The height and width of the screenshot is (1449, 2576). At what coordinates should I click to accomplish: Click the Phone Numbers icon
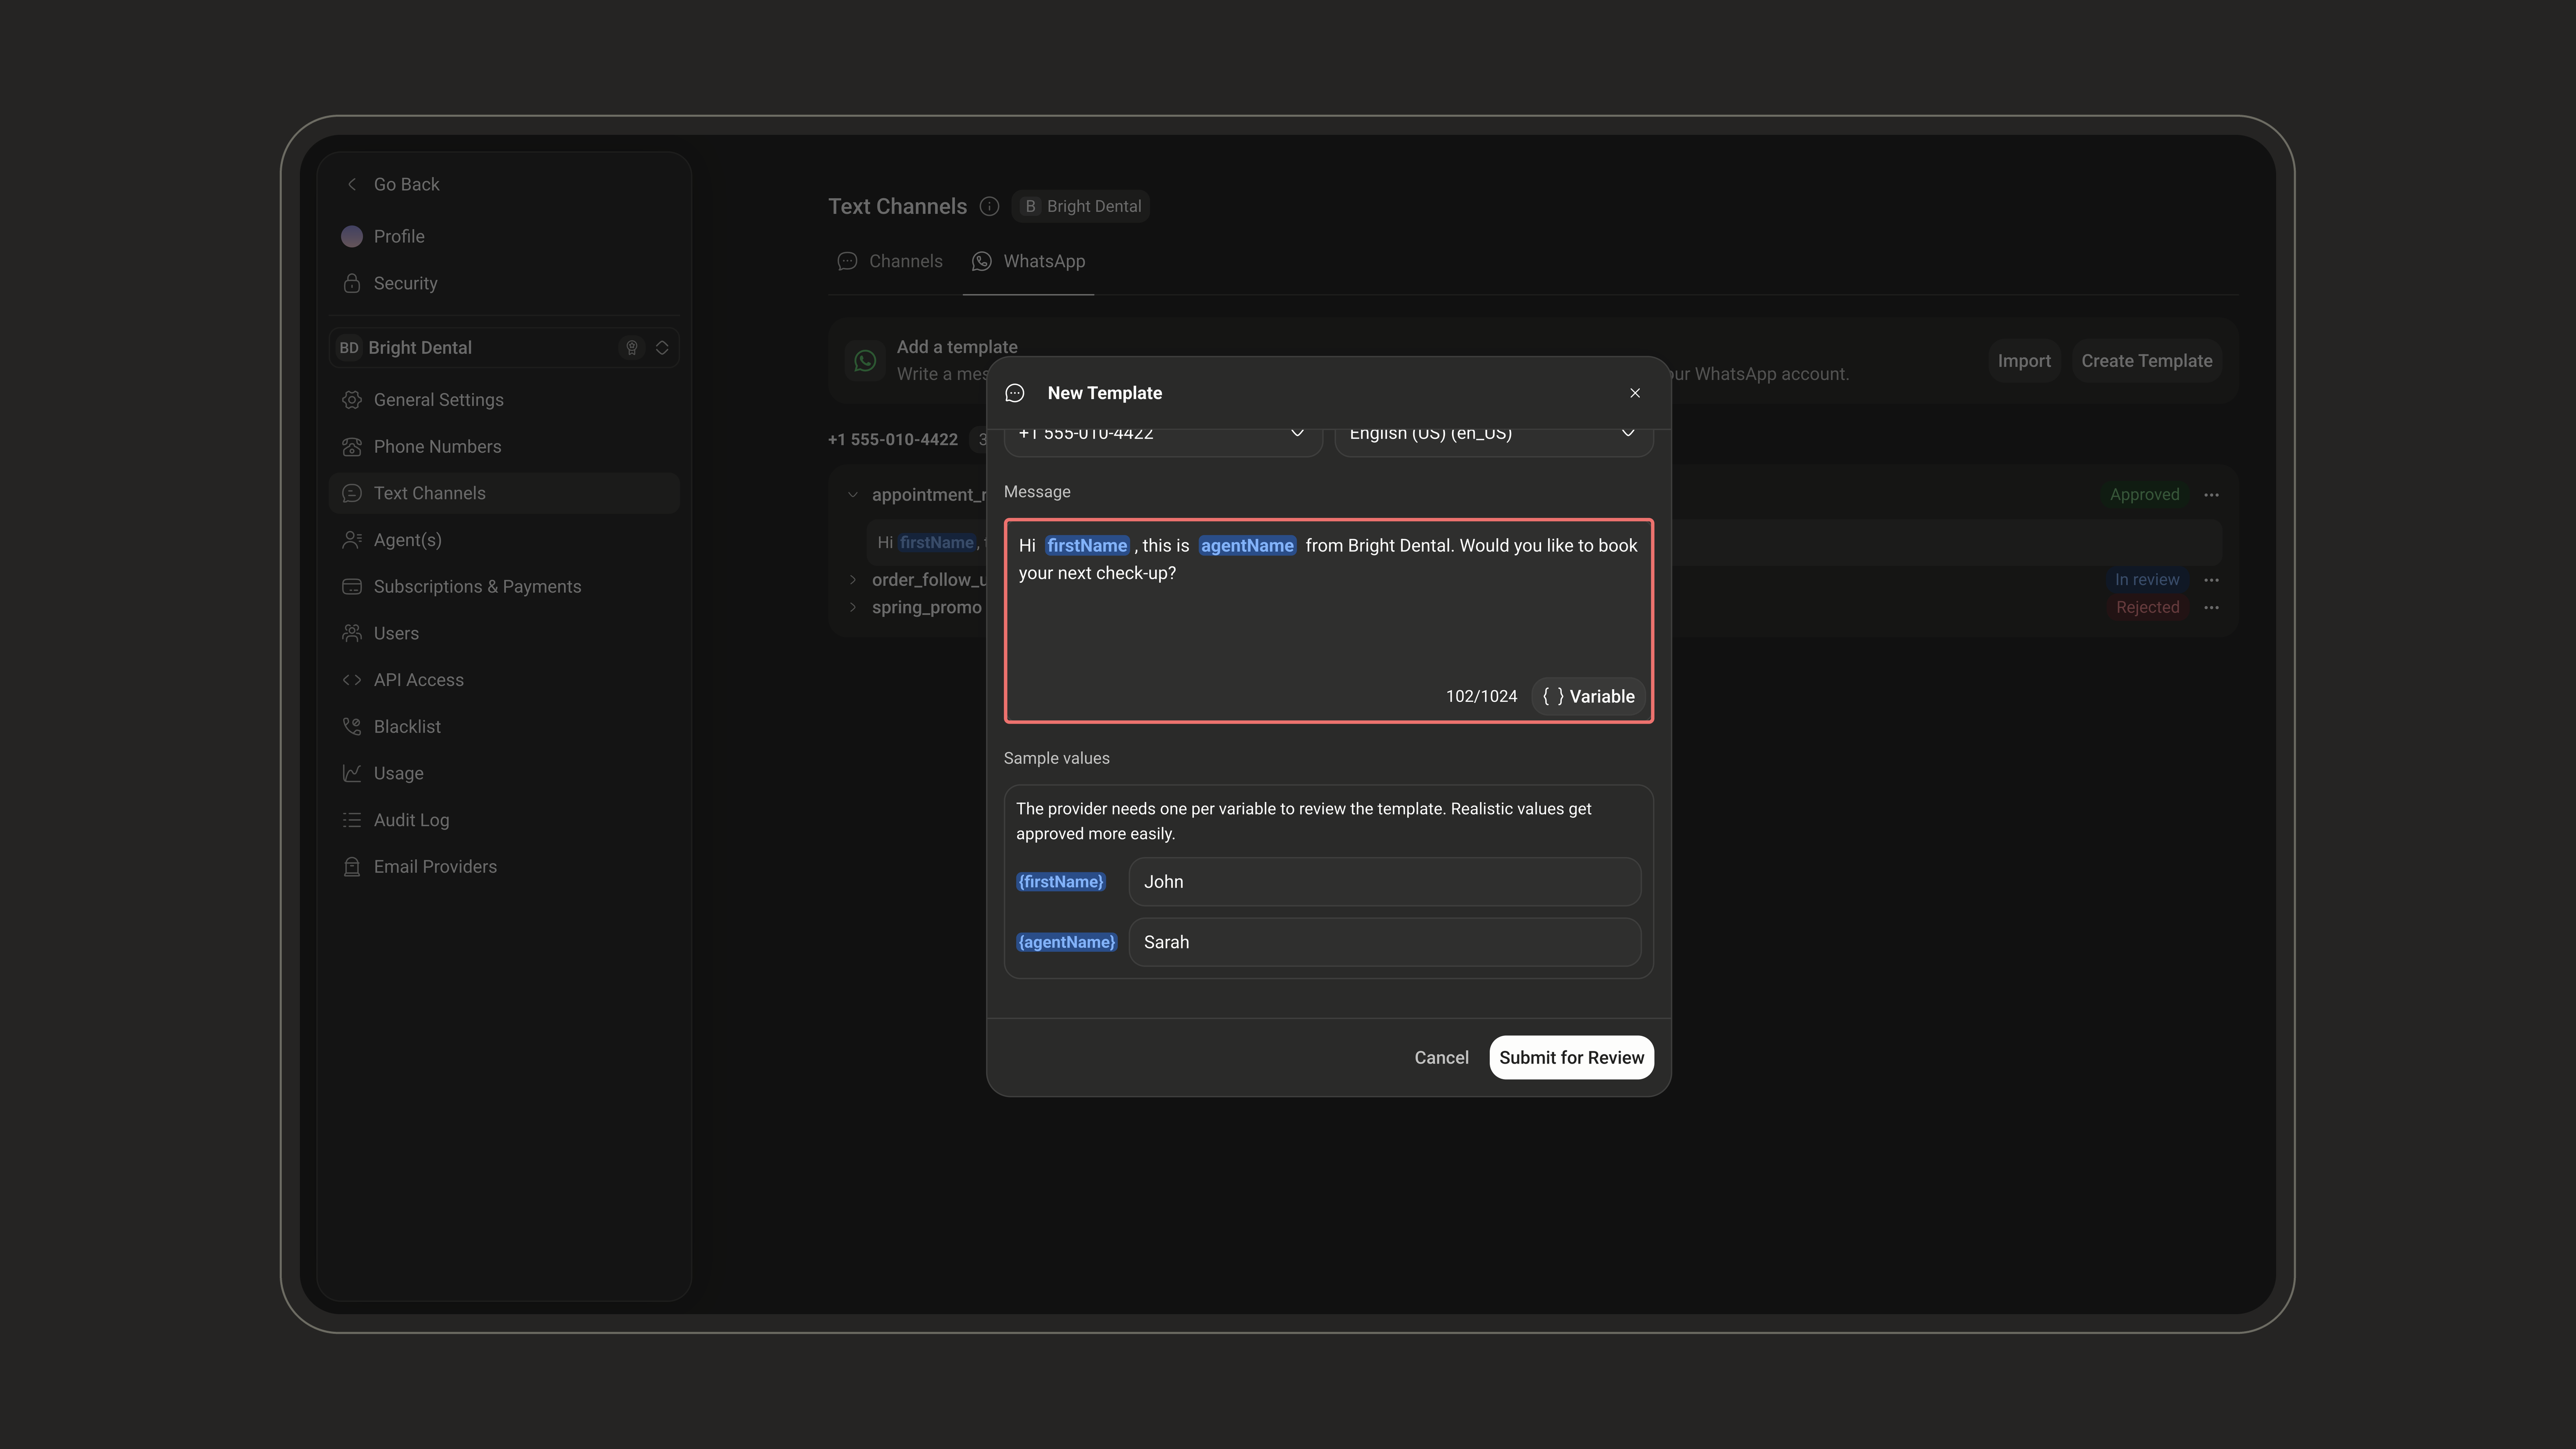(351, 446)
